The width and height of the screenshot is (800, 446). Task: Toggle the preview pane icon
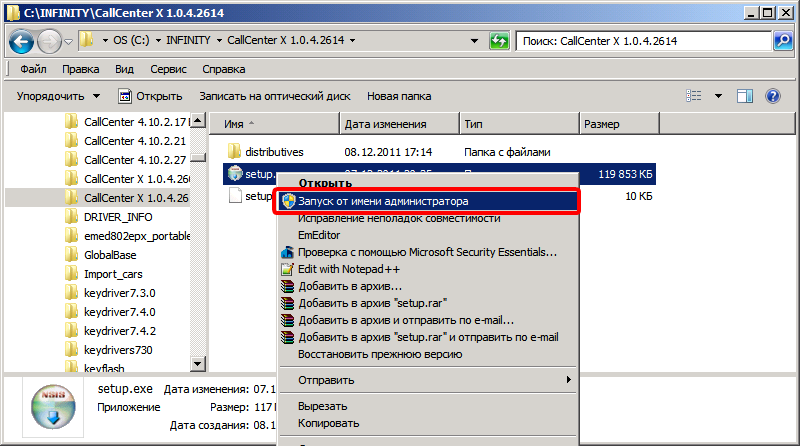(745, 96)
